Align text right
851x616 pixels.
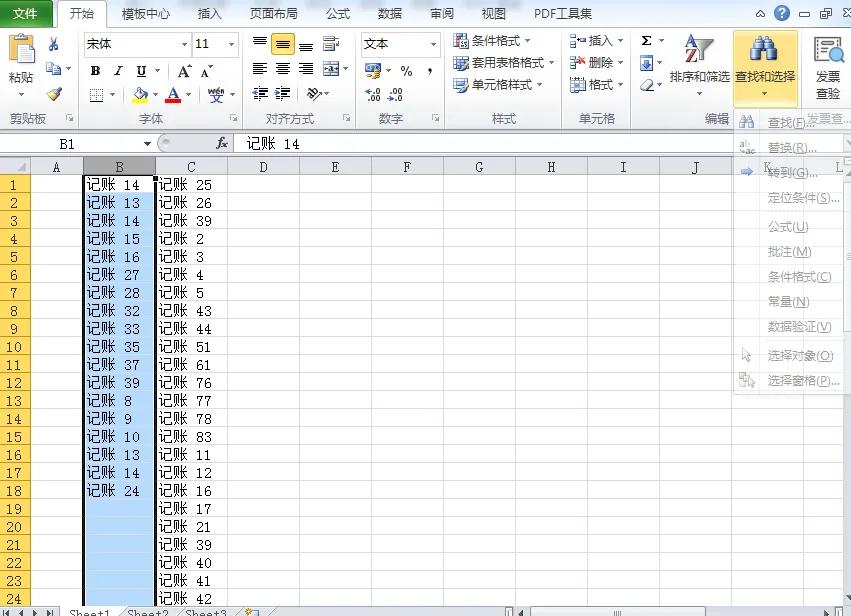coord(306,68)
